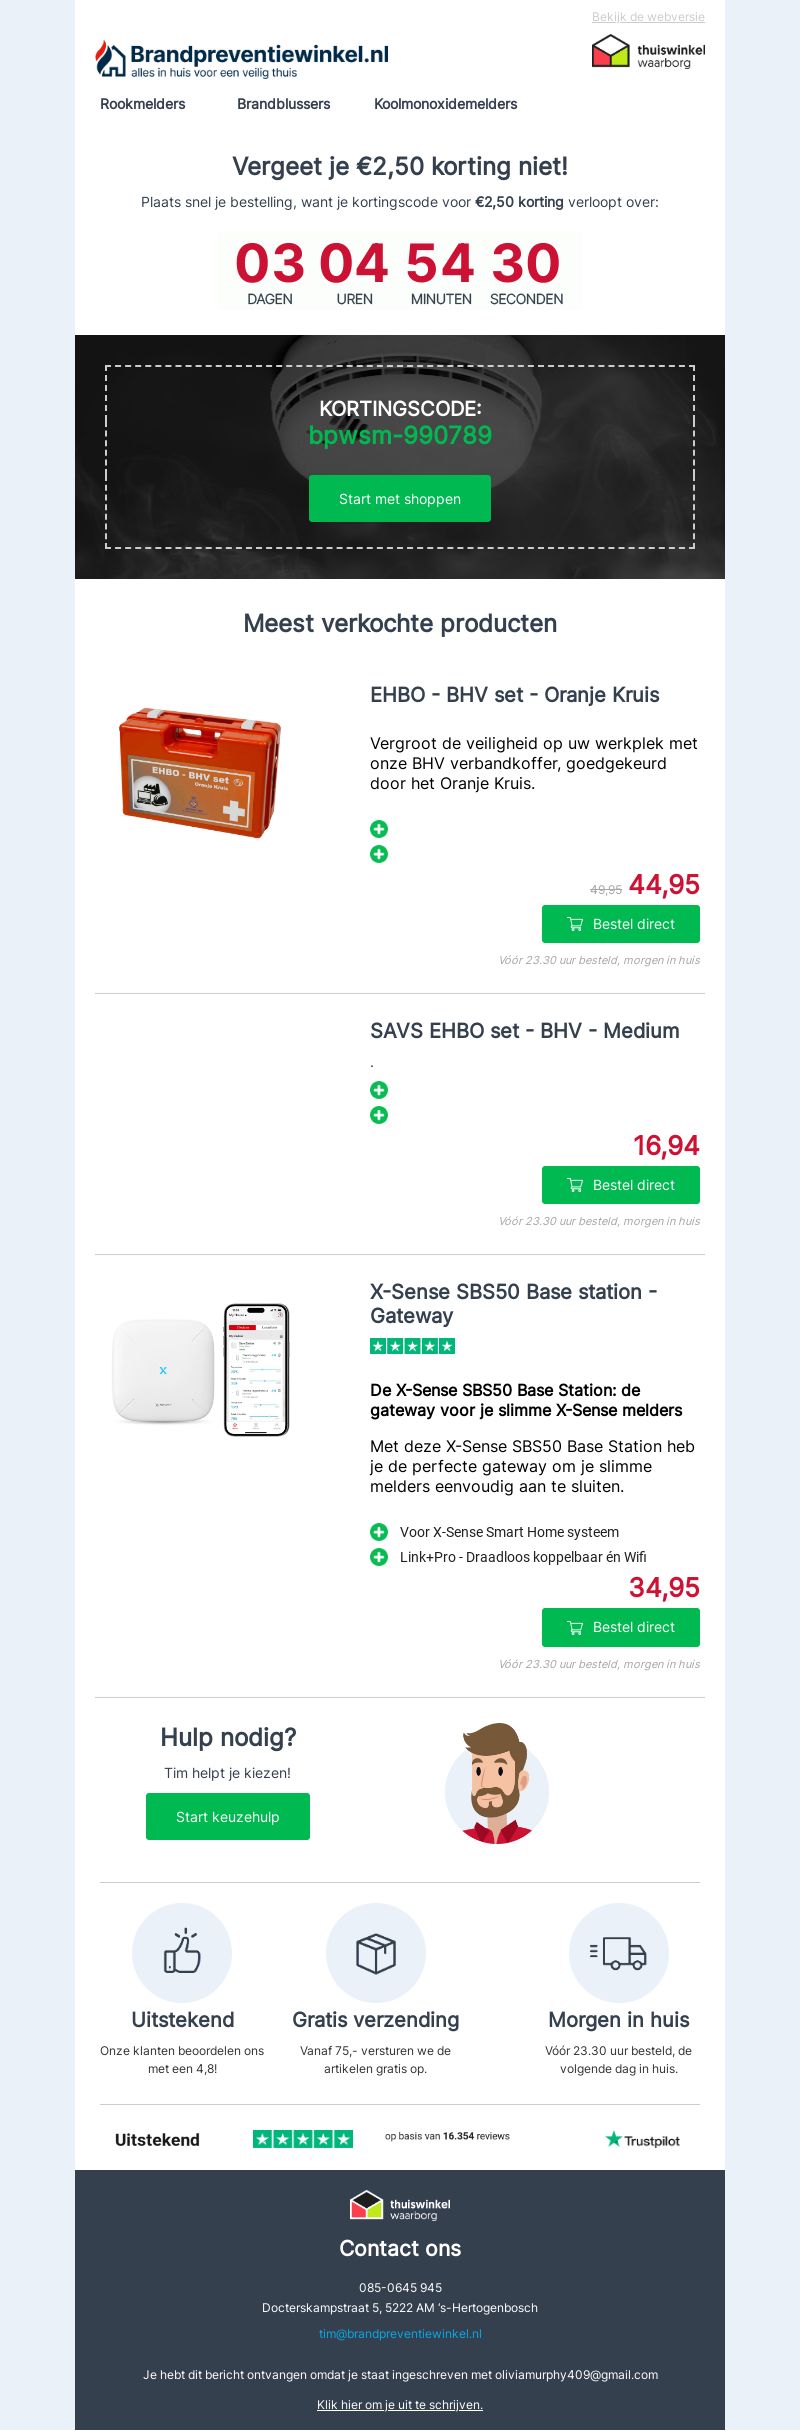Click the thumbs-up Uitstekend icon

click(182, 1952)
